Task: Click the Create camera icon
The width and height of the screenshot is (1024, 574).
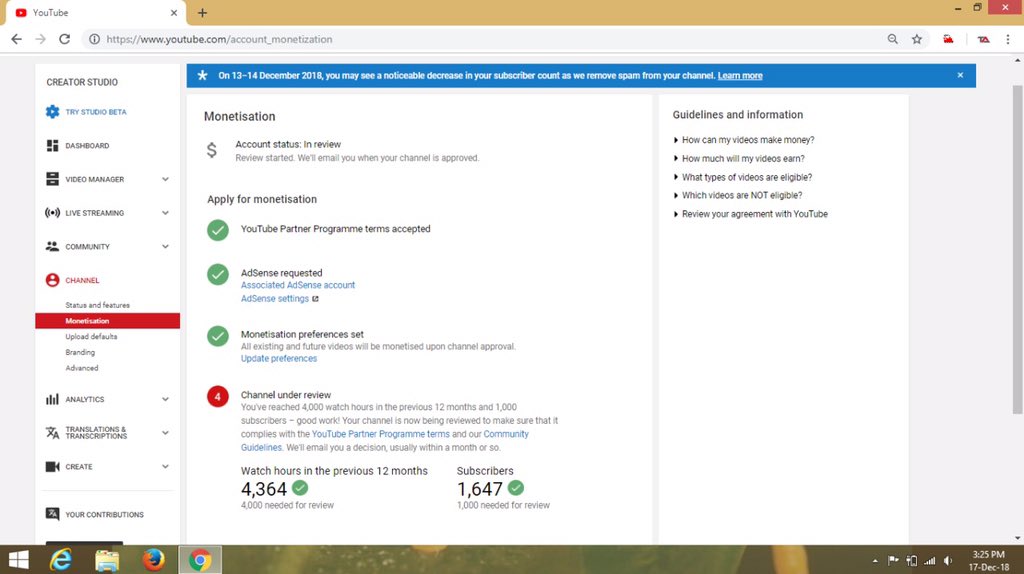Action: 52,466
